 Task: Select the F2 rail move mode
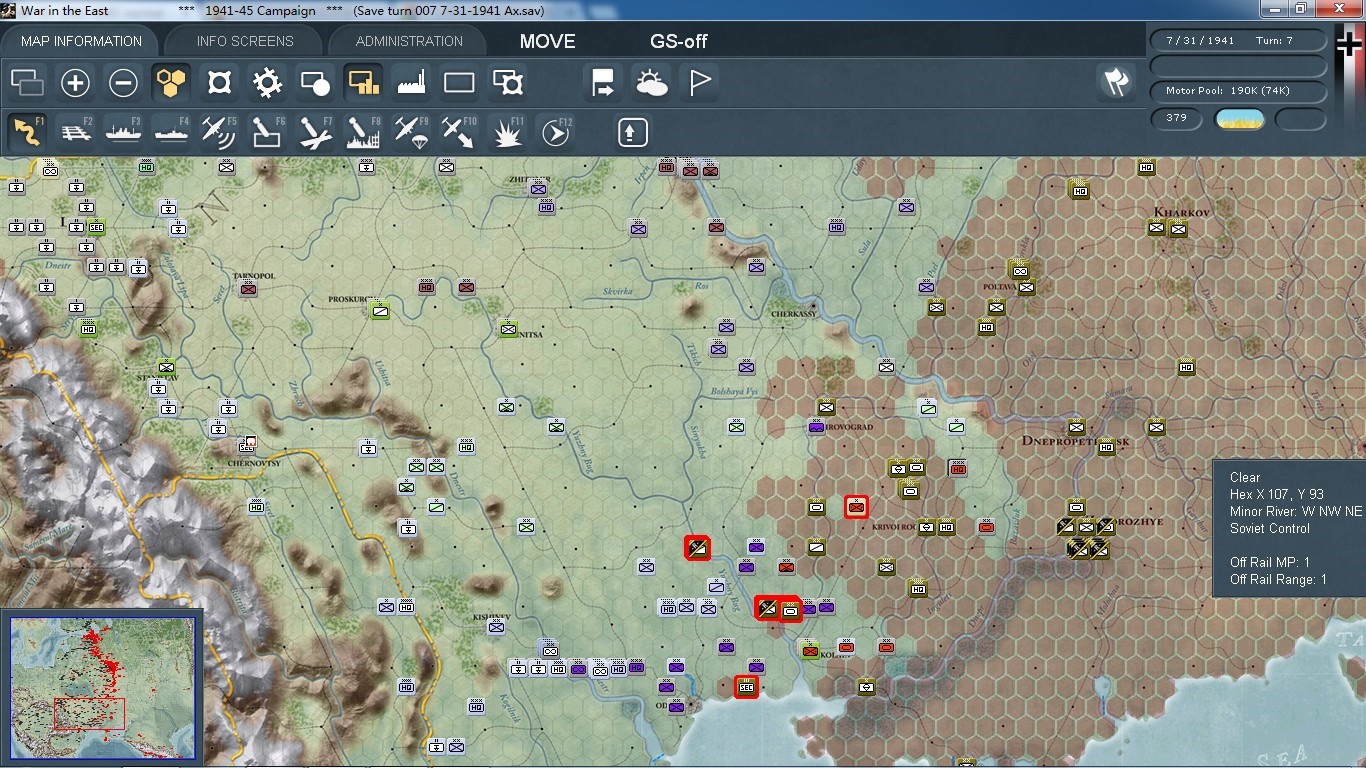pyautogui.click(x=76, y=132)
